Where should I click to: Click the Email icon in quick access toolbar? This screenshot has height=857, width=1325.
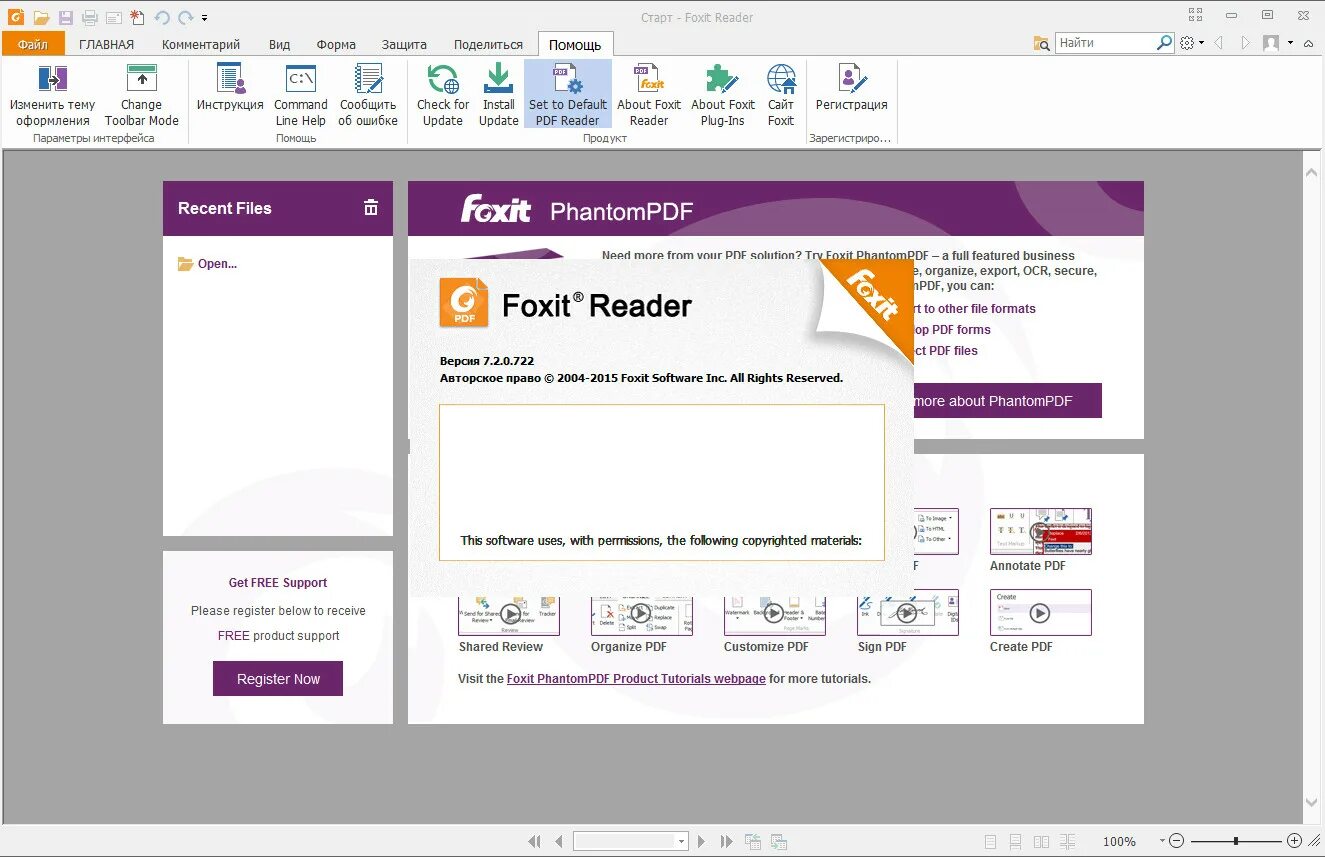coord(113,17)
